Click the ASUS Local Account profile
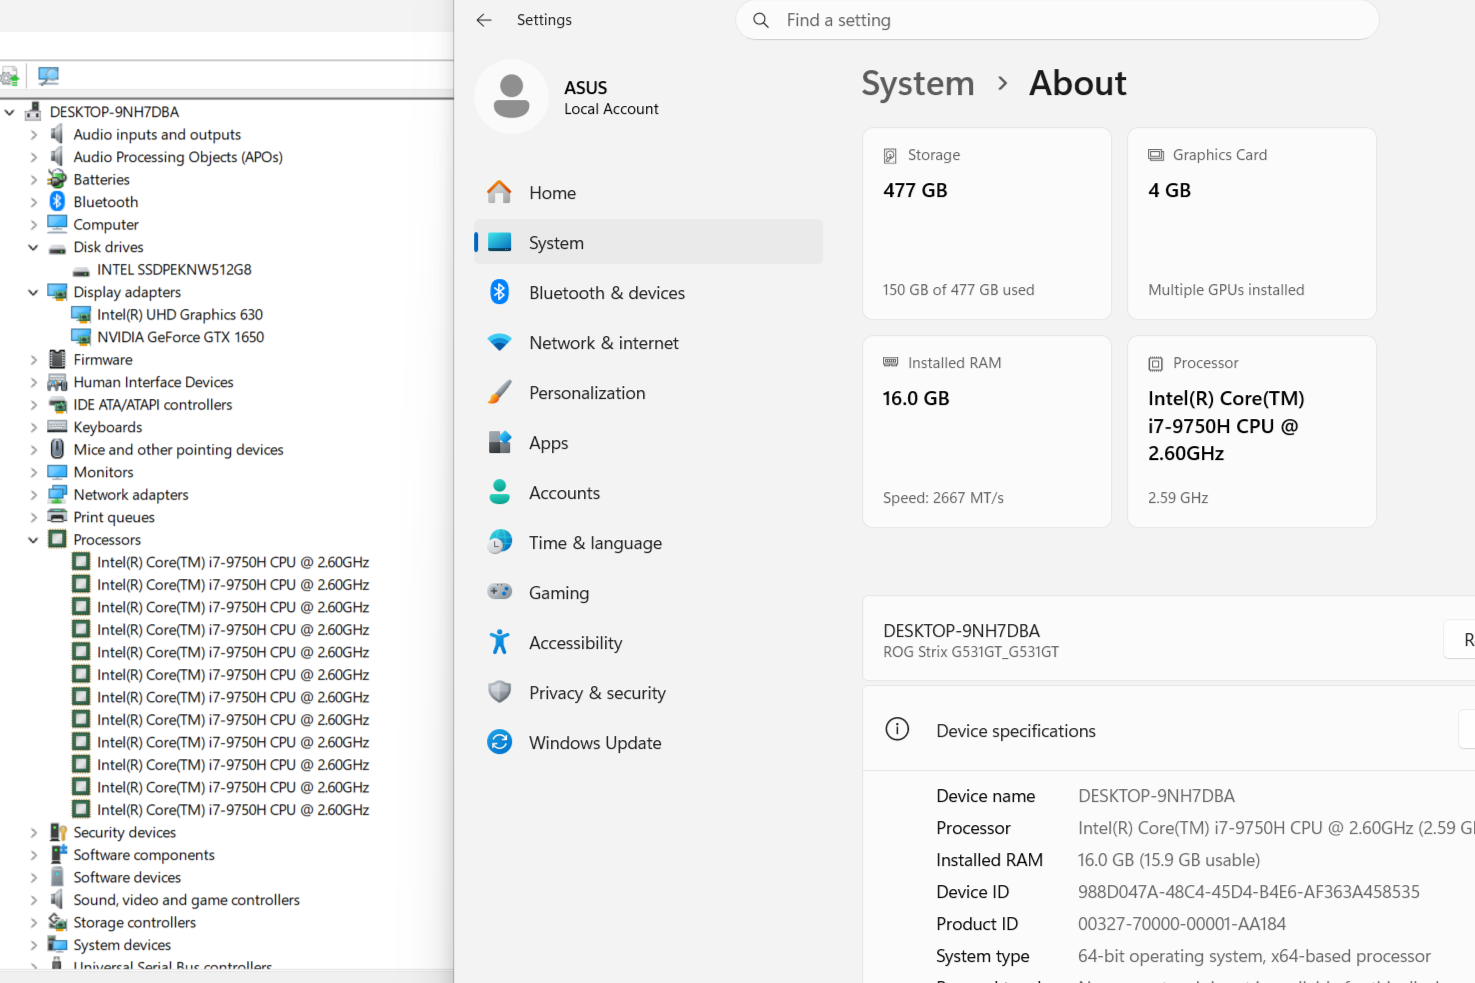Image resolution: width=1475 pixels, height=983 pixels. coord(568,97)
